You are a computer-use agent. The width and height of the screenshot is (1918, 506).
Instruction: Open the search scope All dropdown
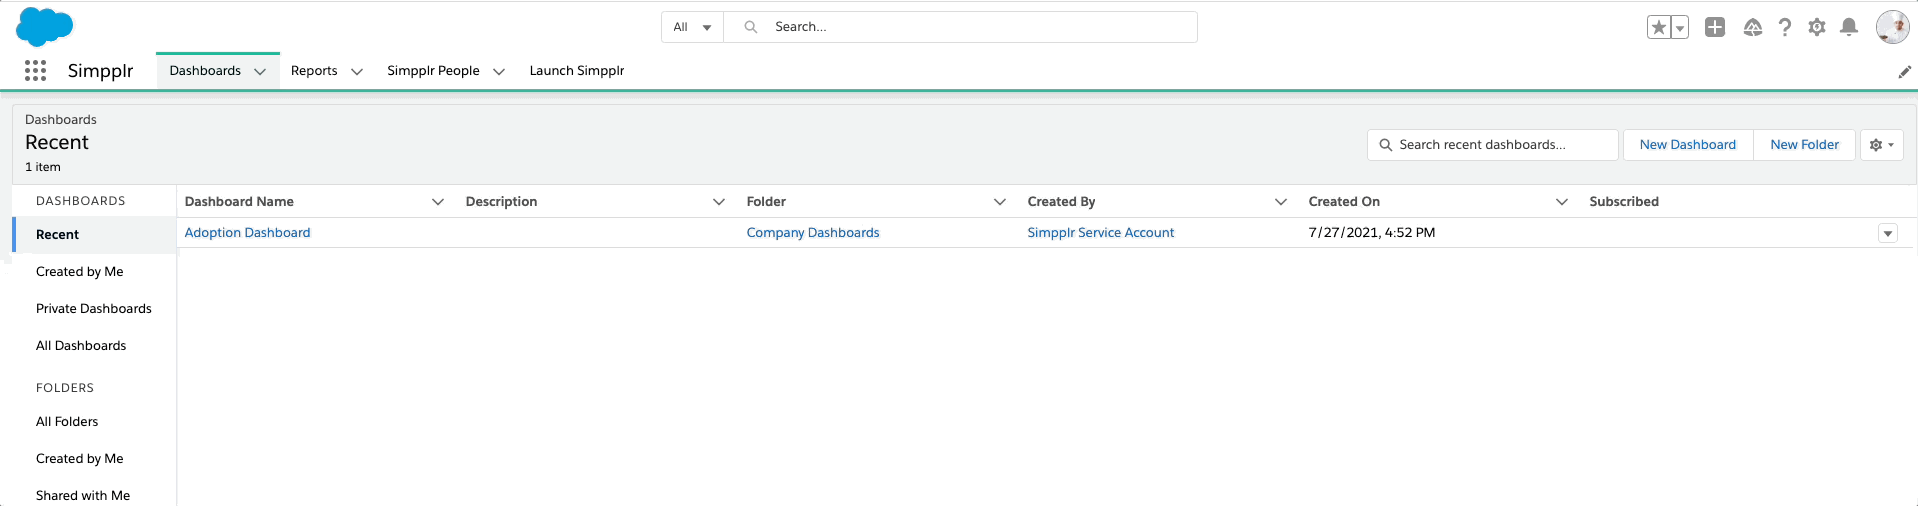[692, 27]
